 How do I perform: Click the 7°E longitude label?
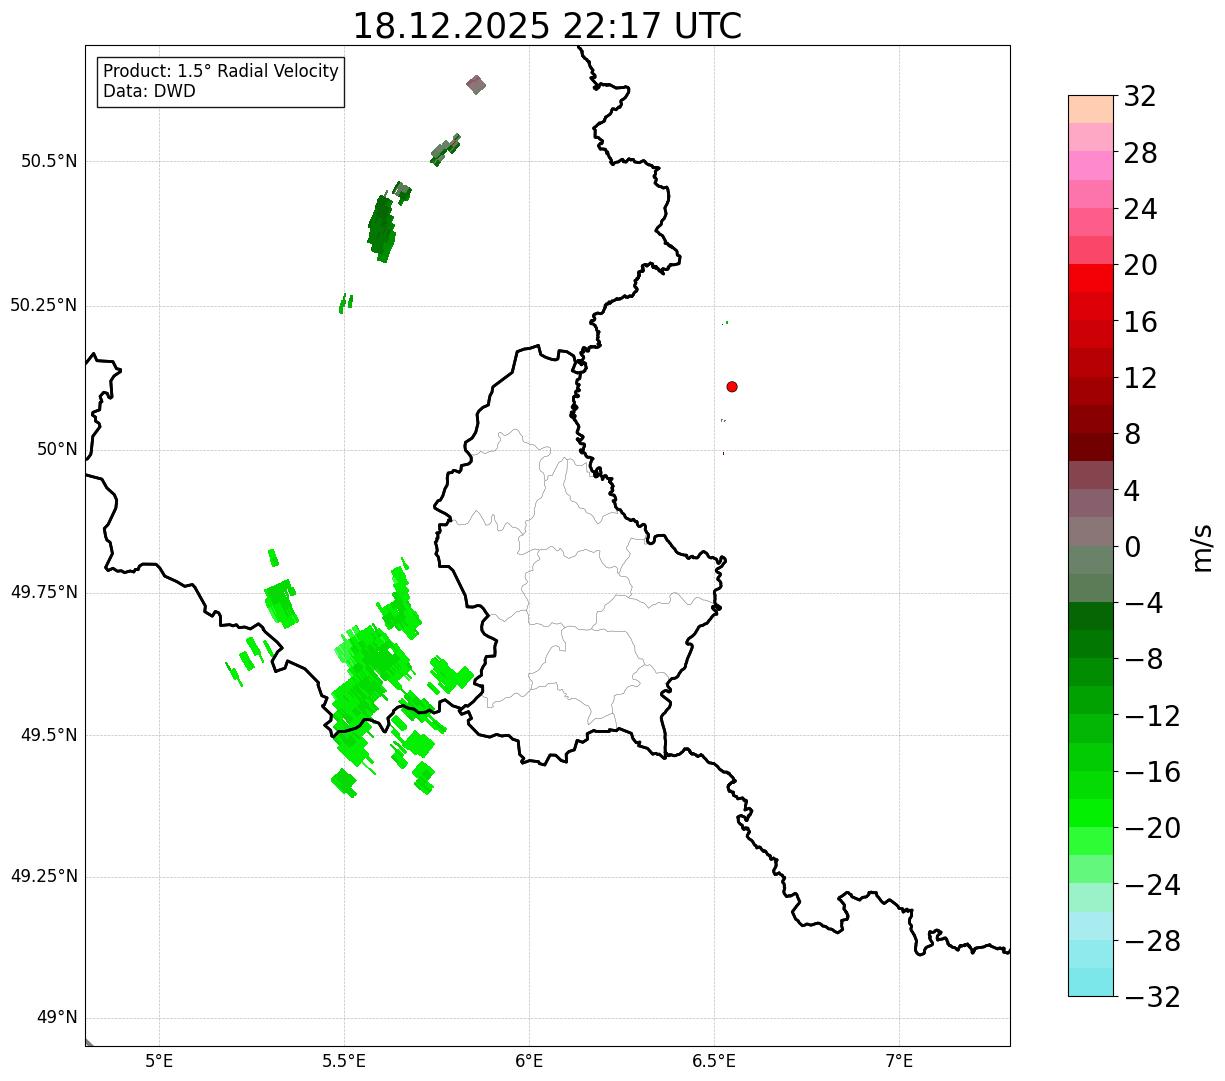899,1061
